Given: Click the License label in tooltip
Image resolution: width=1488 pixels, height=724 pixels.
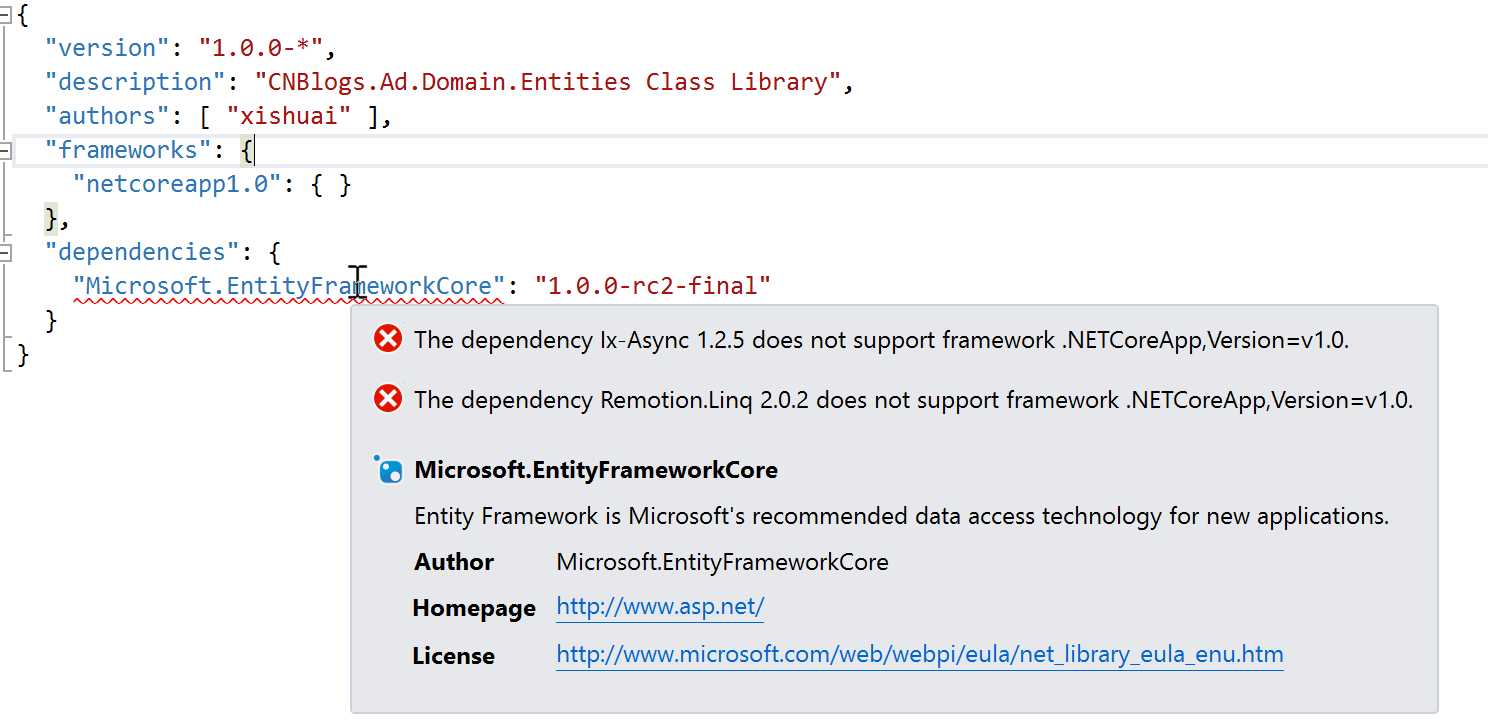Looking at the screenshot, I should [454, 656].
